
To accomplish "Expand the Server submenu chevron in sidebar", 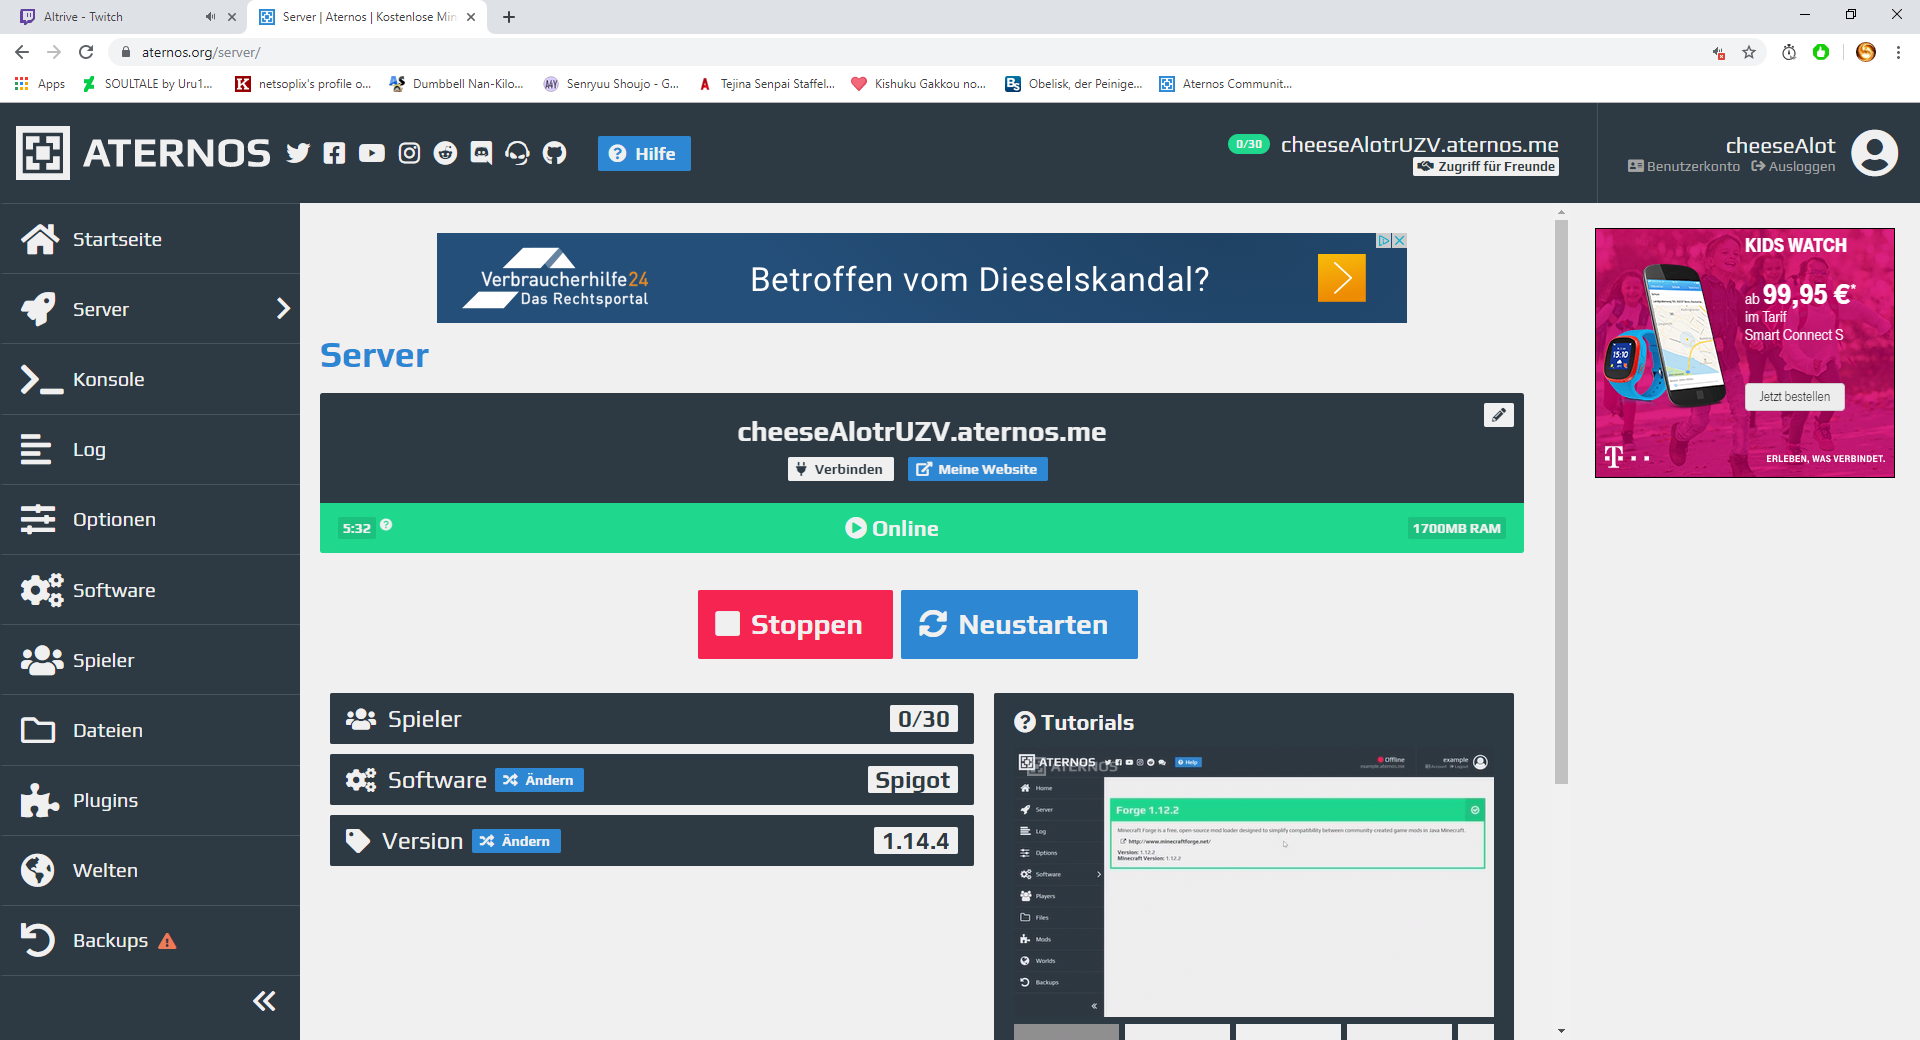I will coord(283,308).
